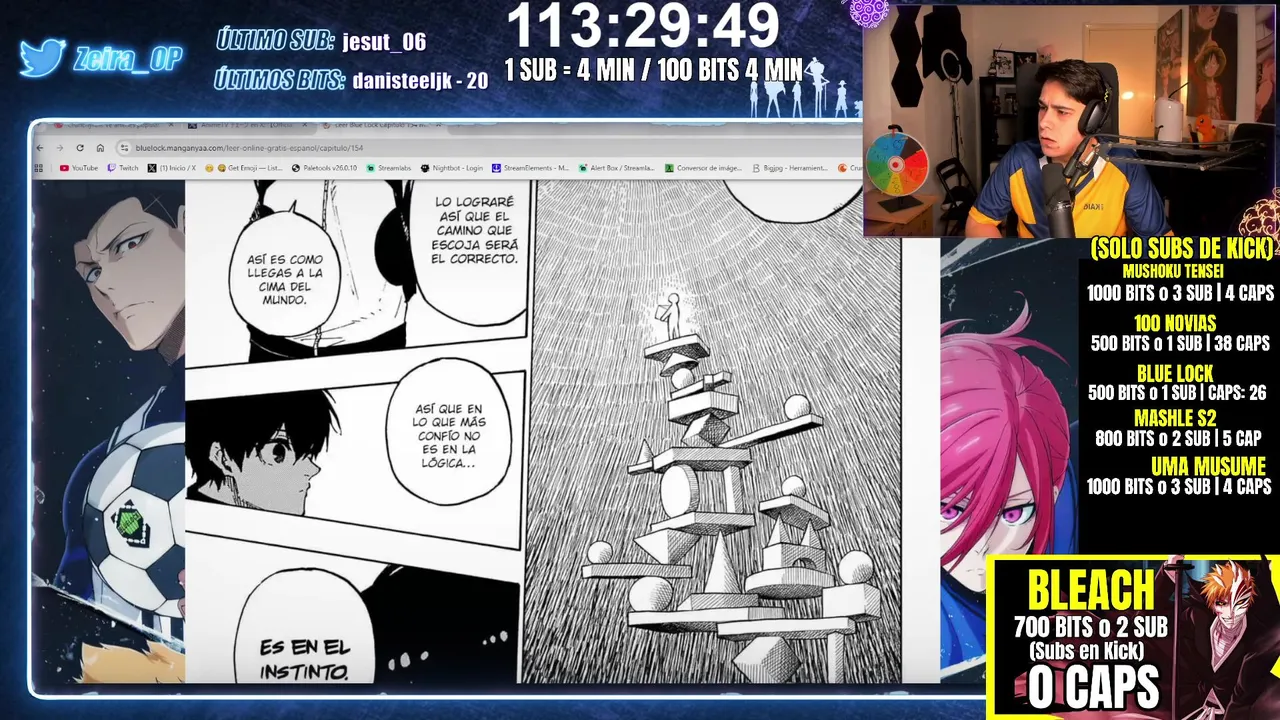
Task: Open the Streamlabs bookmark
Action: coord(389,168)
